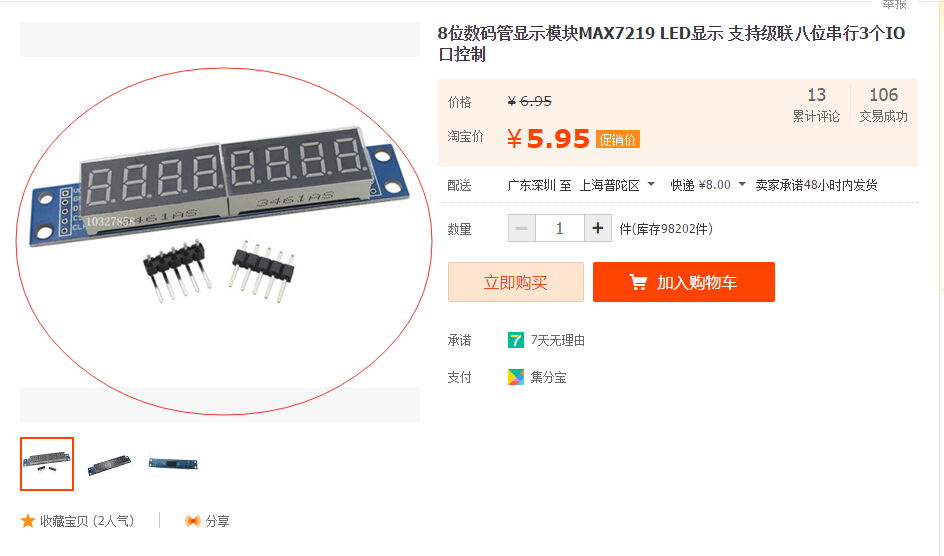Click the 立即购买 buy now button
This screenshot has width=944, height=556.
click(x=516, y=282)
